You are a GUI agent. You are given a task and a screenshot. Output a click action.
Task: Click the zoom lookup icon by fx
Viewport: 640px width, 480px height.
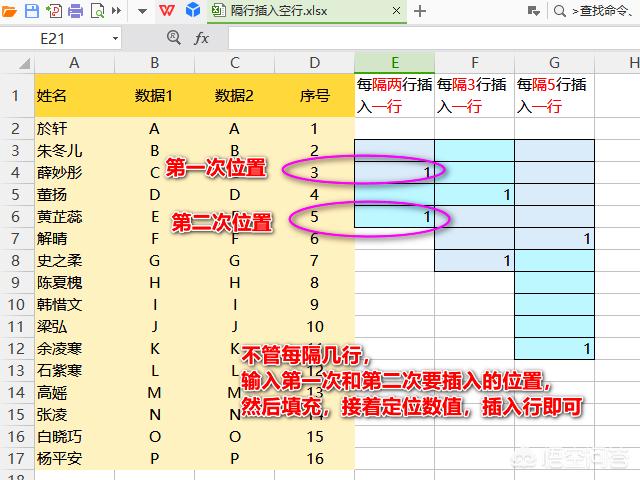(174, 38)
